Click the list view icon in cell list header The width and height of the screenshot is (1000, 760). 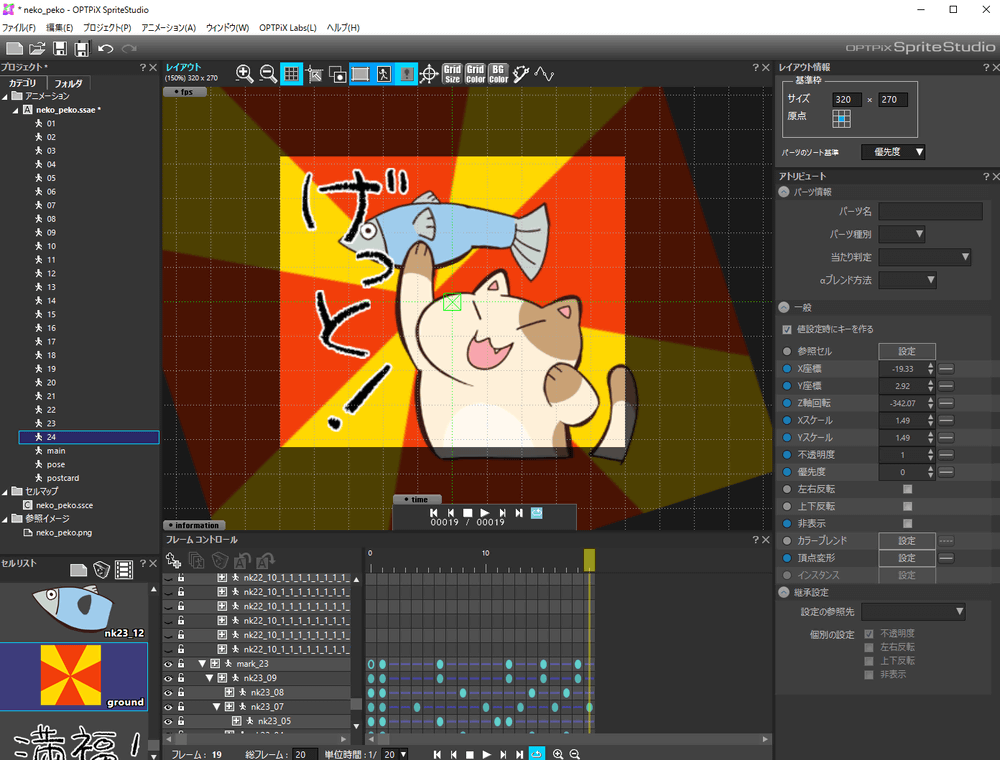(124, 569)
